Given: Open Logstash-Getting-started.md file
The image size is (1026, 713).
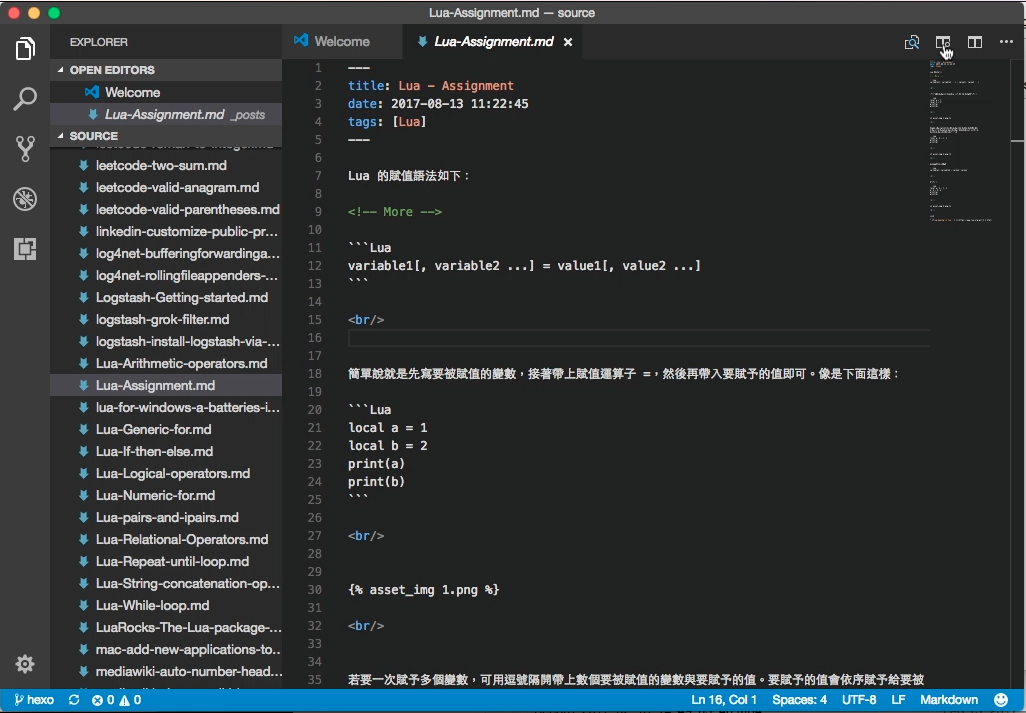Looking at the screenshot, I should point(166,298).
